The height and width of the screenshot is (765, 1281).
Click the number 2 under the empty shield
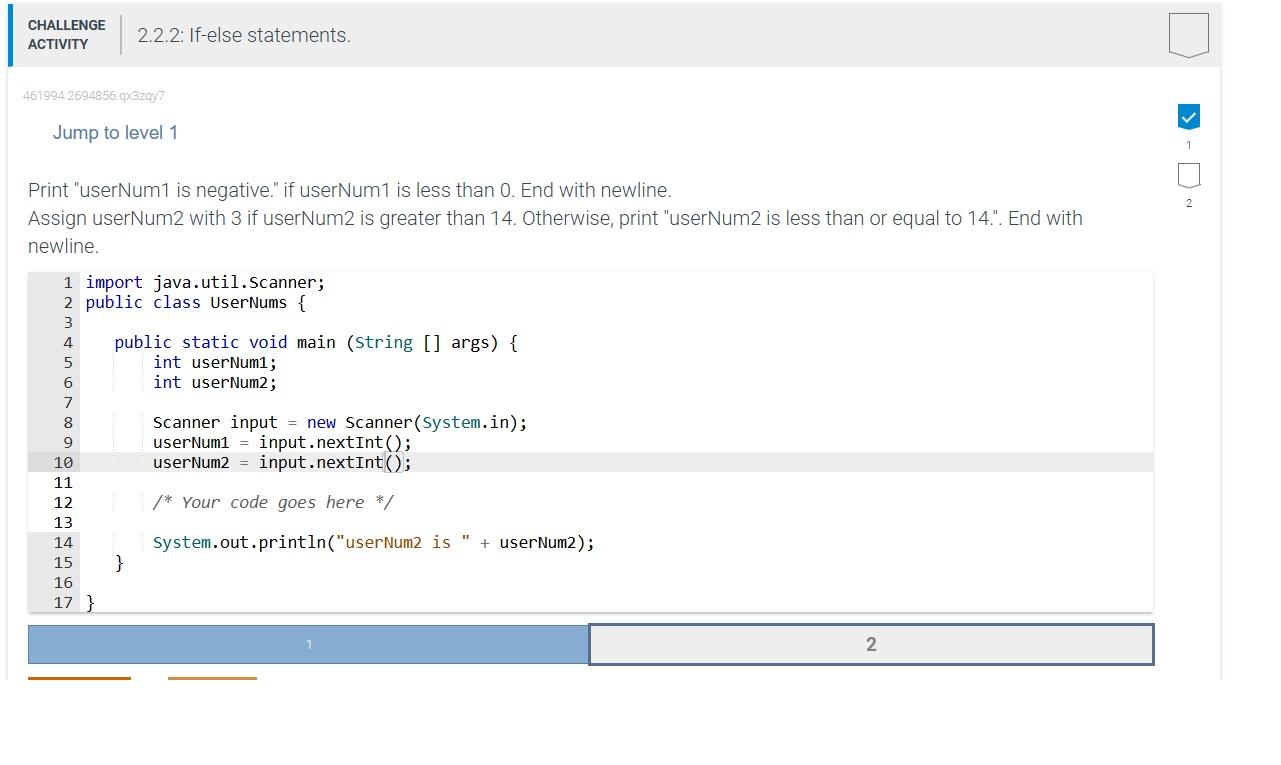(1188, 203)
